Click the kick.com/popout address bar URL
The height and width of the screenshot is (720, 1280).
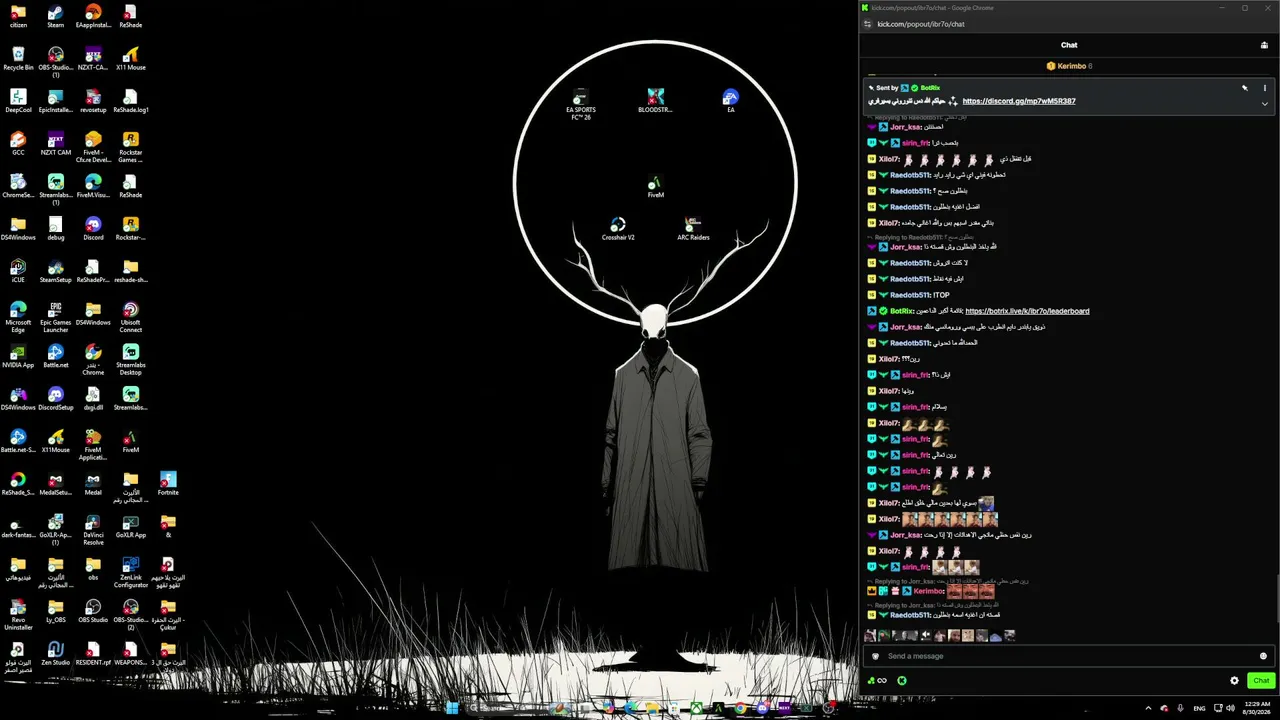click(x=921, y=24)
